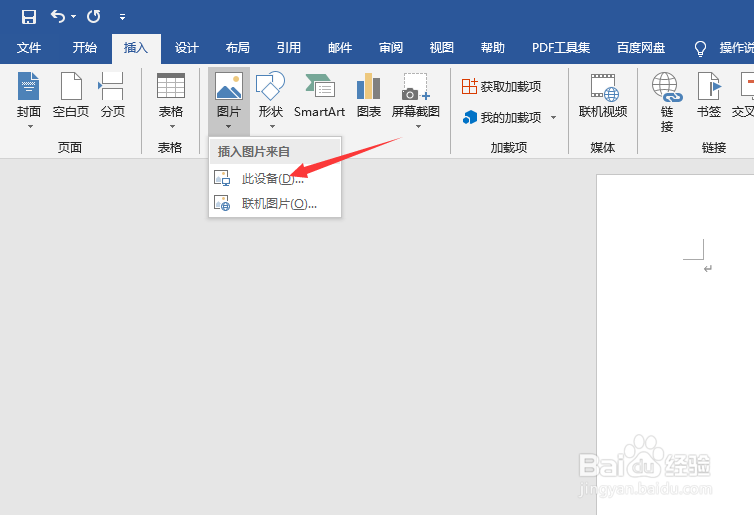Image resolution: width=754 pixels, height=515 pixels.
Task: Open the 引用 tab
Action: click(x=289, y=48)
